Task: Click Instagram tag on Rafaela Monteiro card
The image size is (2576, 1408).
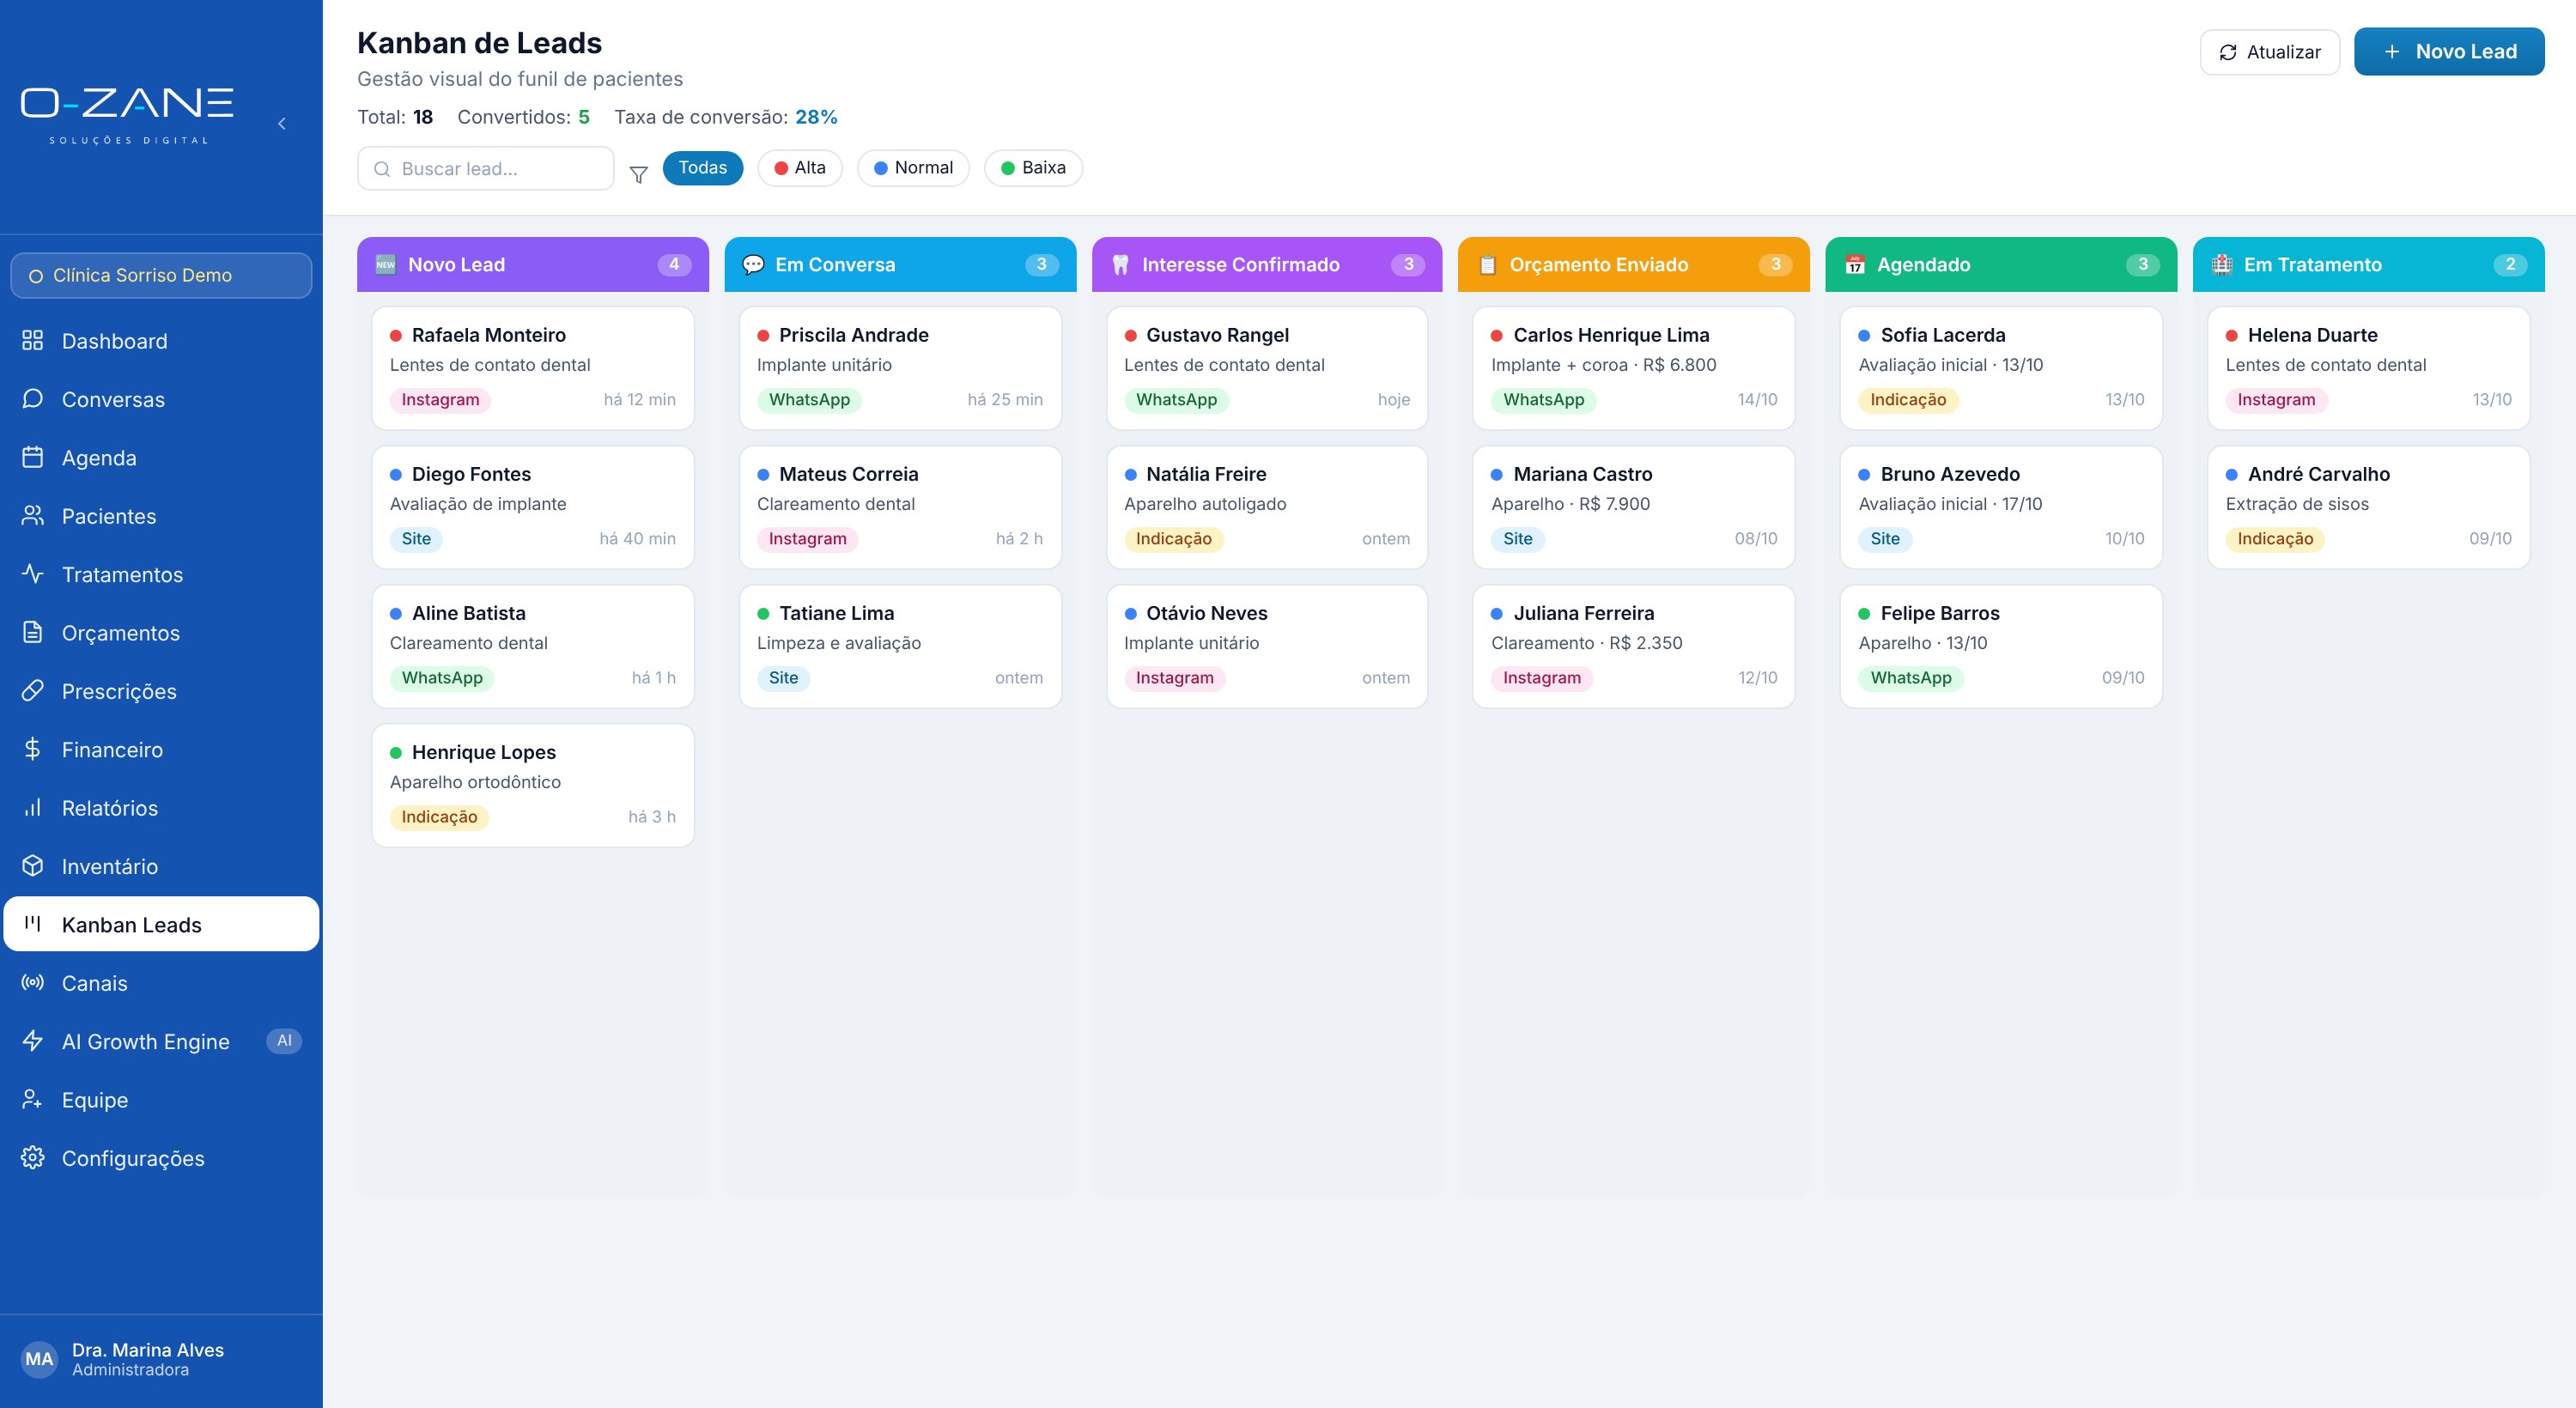Action: [x=440, y=399]
